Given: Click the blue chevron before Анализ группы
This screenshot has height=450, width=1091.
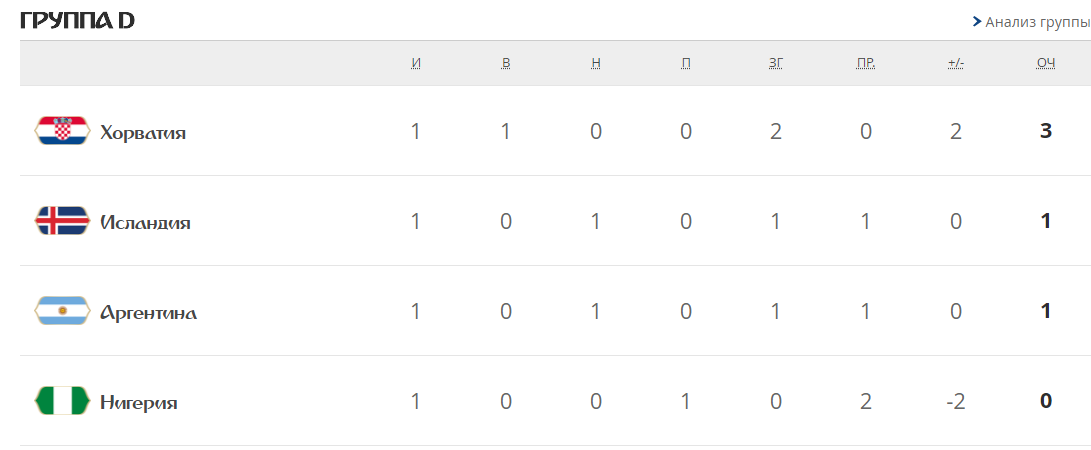Looking at the screenshot, I should tap(977, 22).
